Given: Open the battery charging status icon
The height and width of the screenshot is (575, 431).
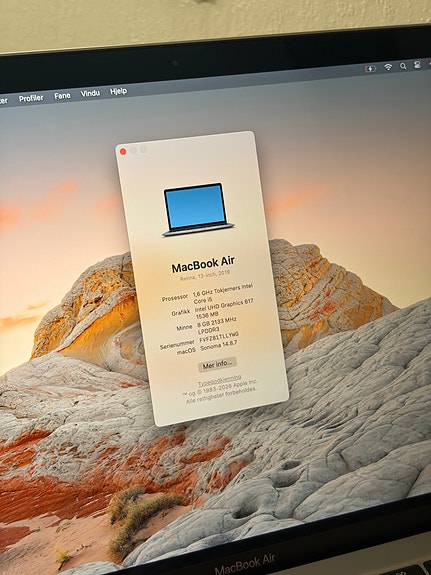Looking at the screenshot, I should (x=370, y=69).
